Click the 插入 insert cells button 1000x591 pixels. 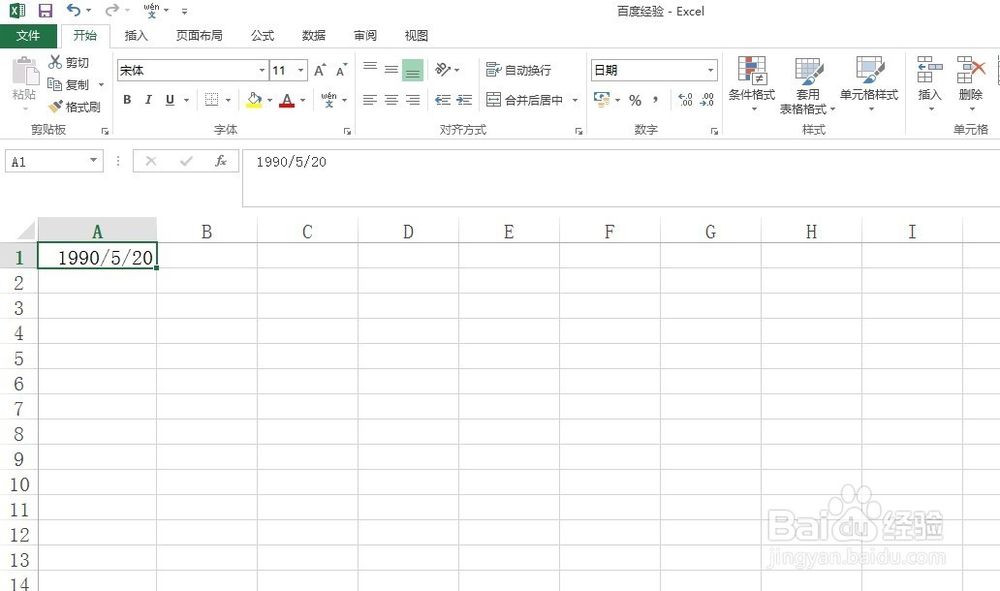pos(929,83)
